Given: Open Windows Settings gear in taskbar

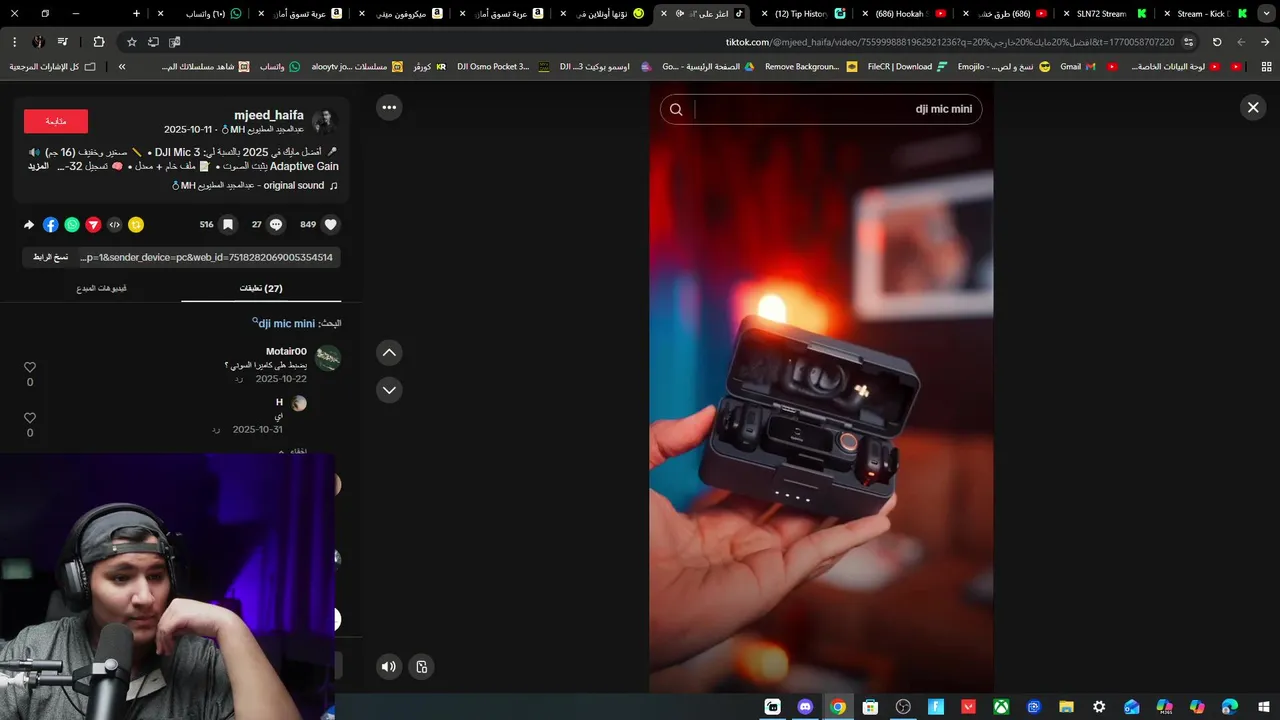Looking at the screenshot, I should pos(1099,707).
